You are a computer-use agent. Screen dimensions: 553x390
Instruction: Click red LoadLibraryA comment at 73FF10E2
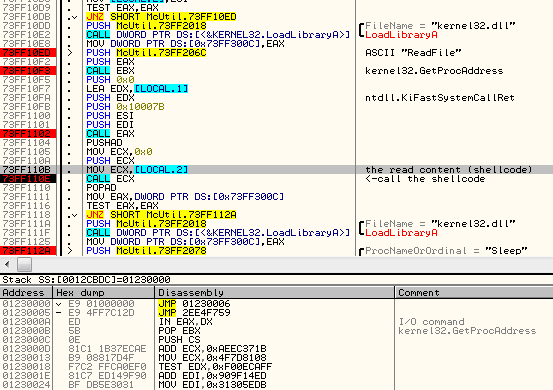pyautogui.click(x=401, y=35)
